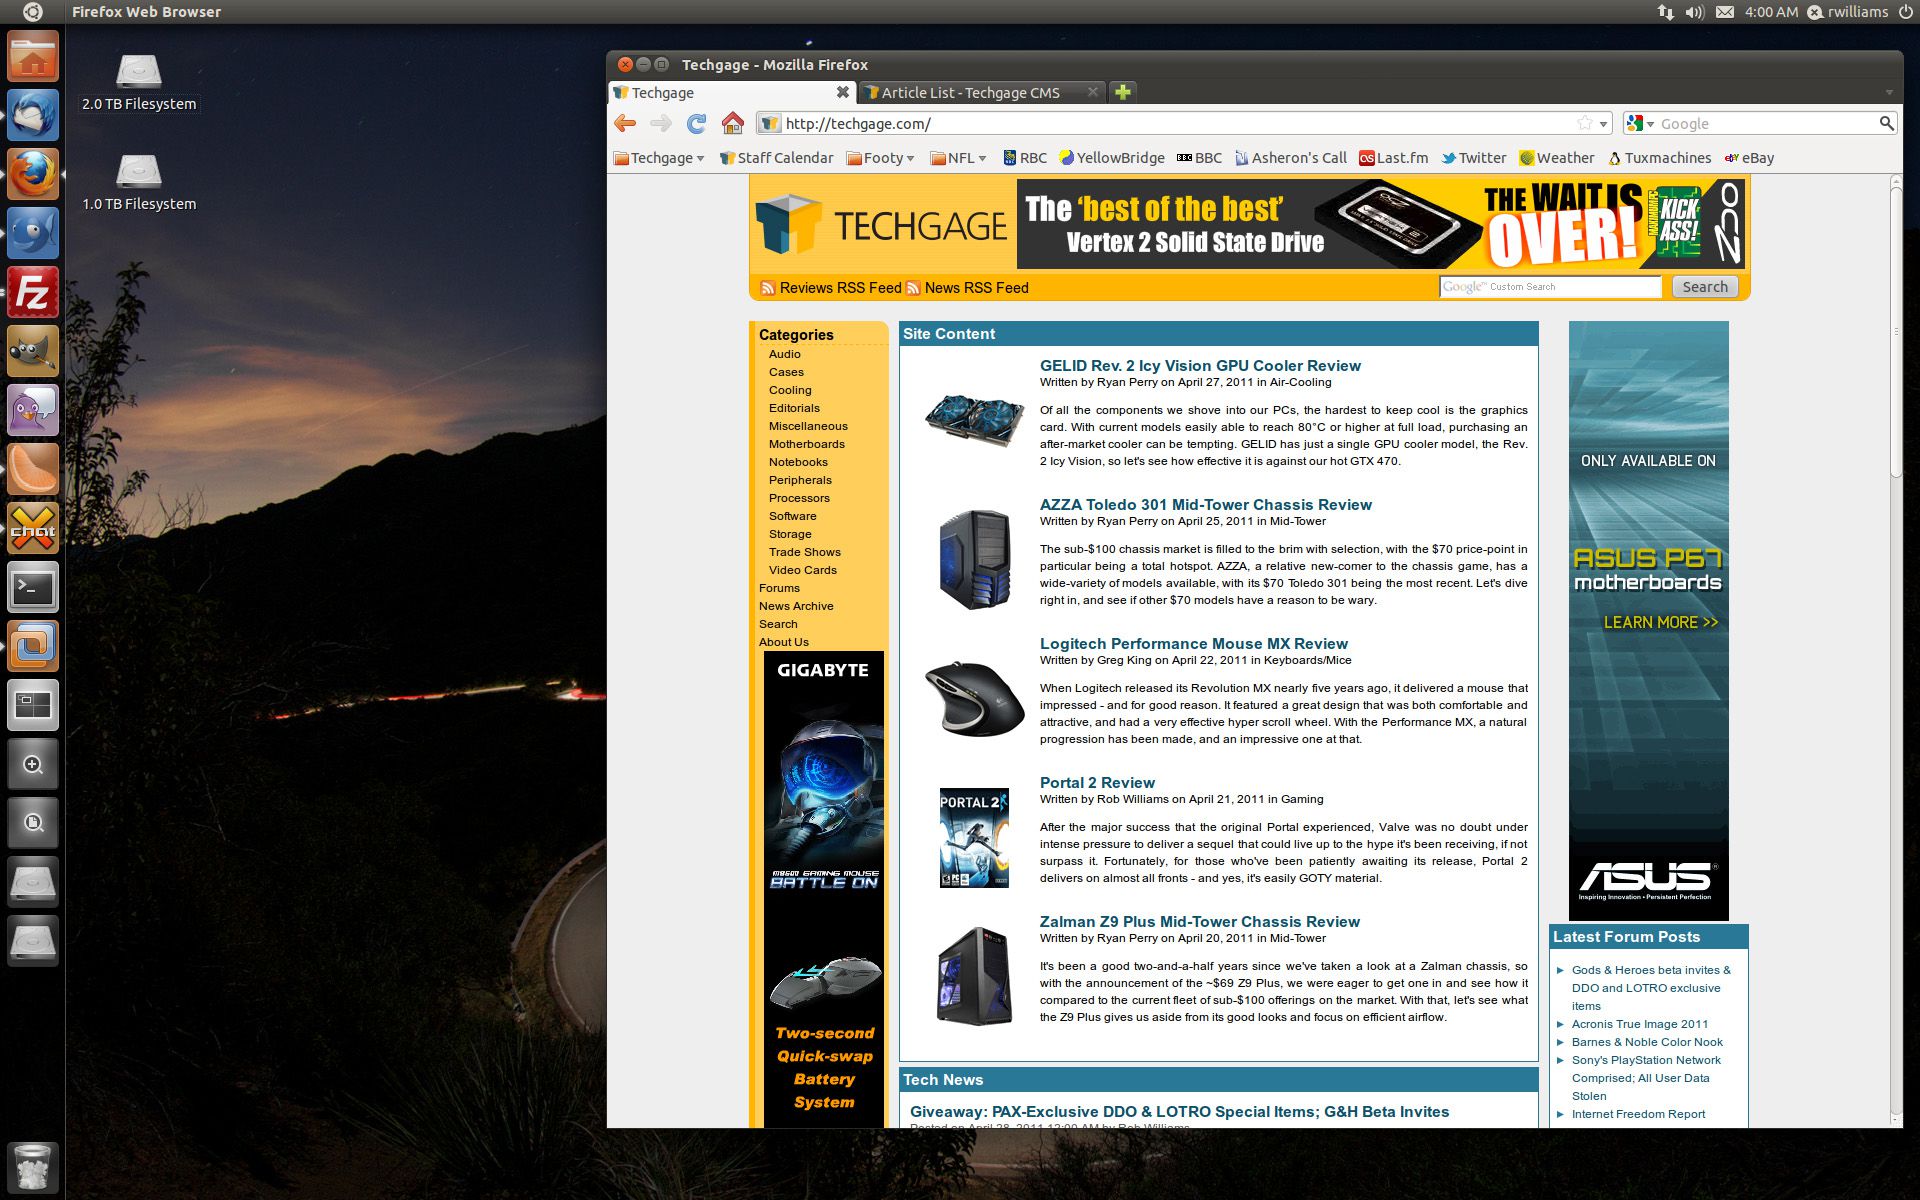Click the AZZA Toledo chassis thumbnail
The height and width of the screenshot is (1200, 1920).
(974, 560)
